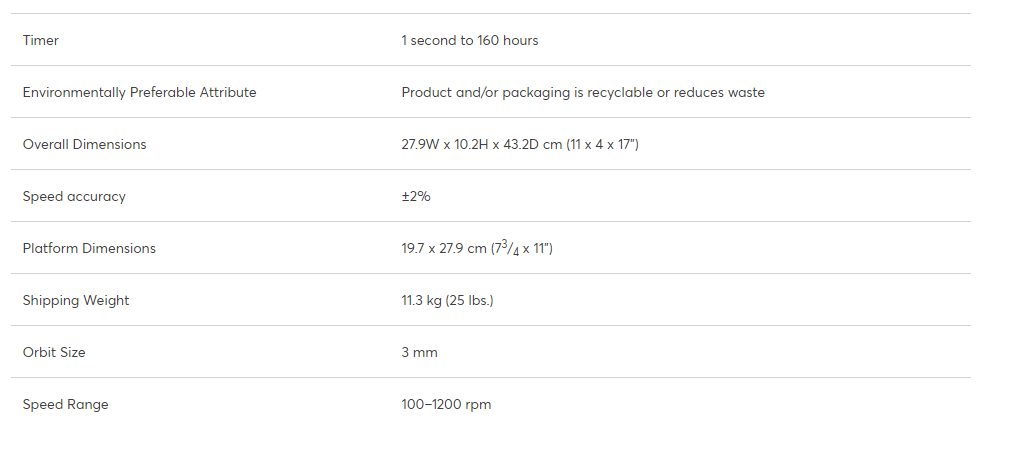The width and height of the screenshot is (1033, 452).
Task: Click the Timer specification label
Action: (x=40, y=40)
